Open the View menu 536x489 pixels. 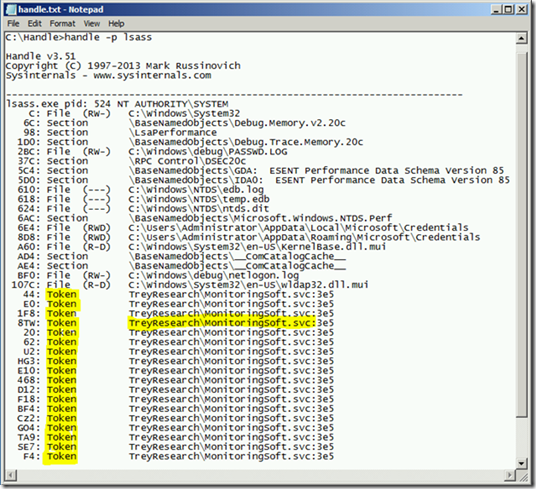tap(92, 24)
